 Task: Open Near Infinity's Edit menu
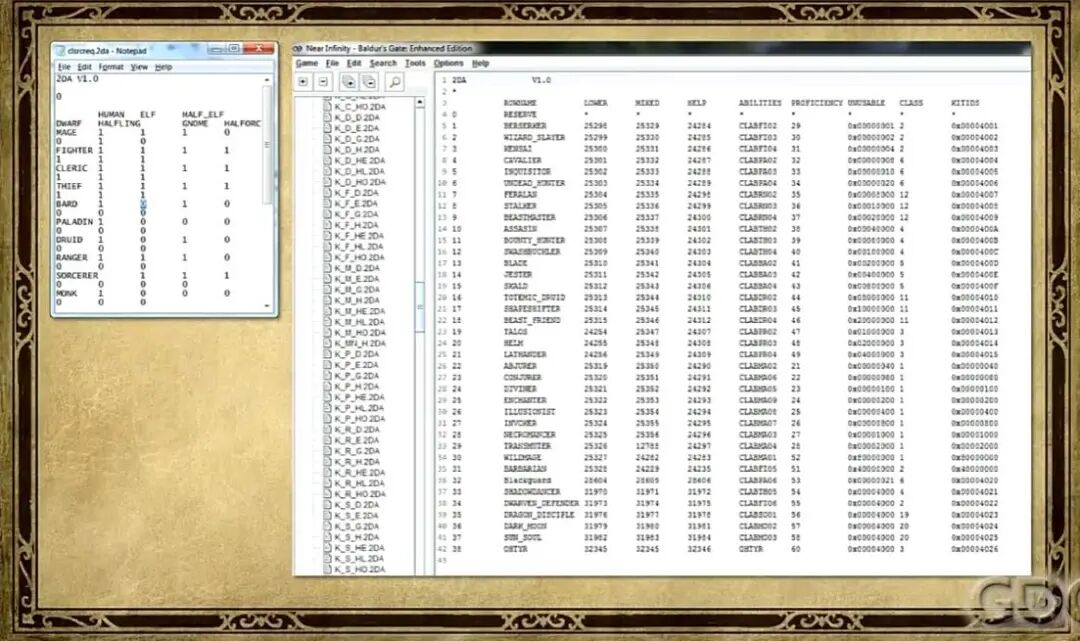(354, 63)
